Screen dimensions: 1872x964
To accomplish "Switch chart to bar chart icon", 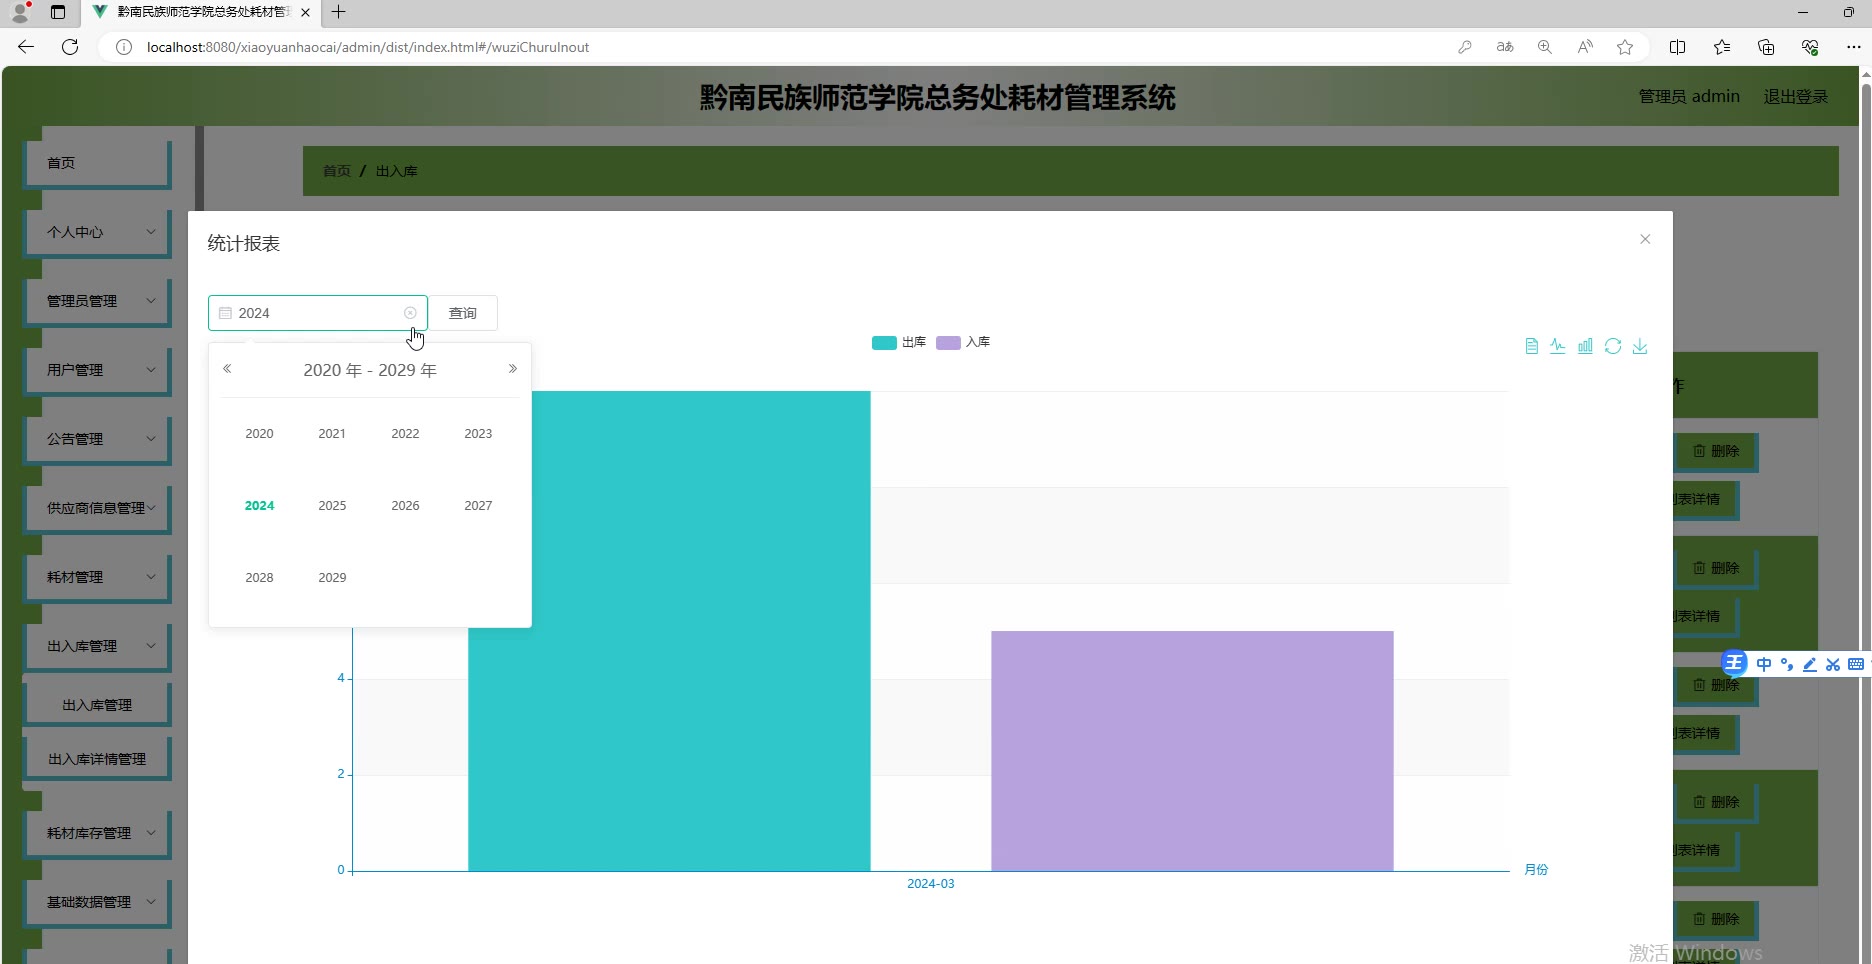I will coord(1585,346).
